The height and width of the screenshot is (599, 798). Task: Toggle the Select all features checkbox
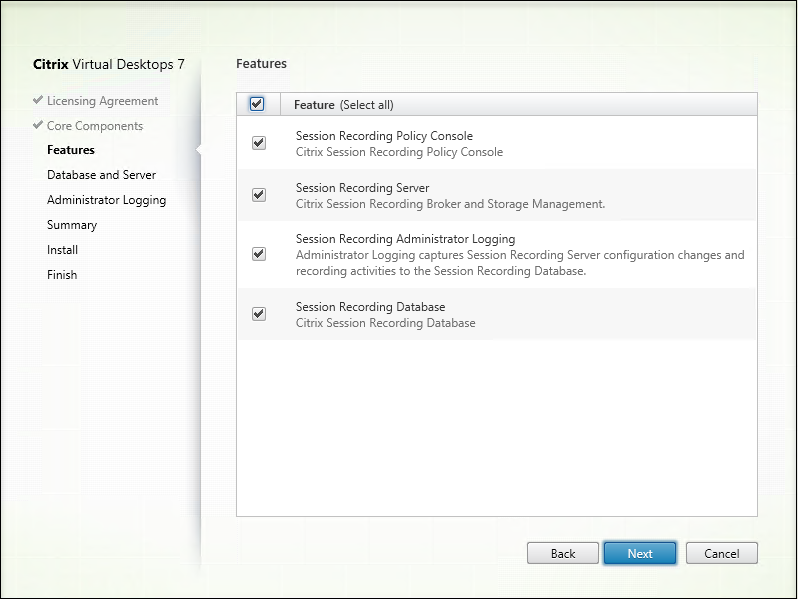257,104
